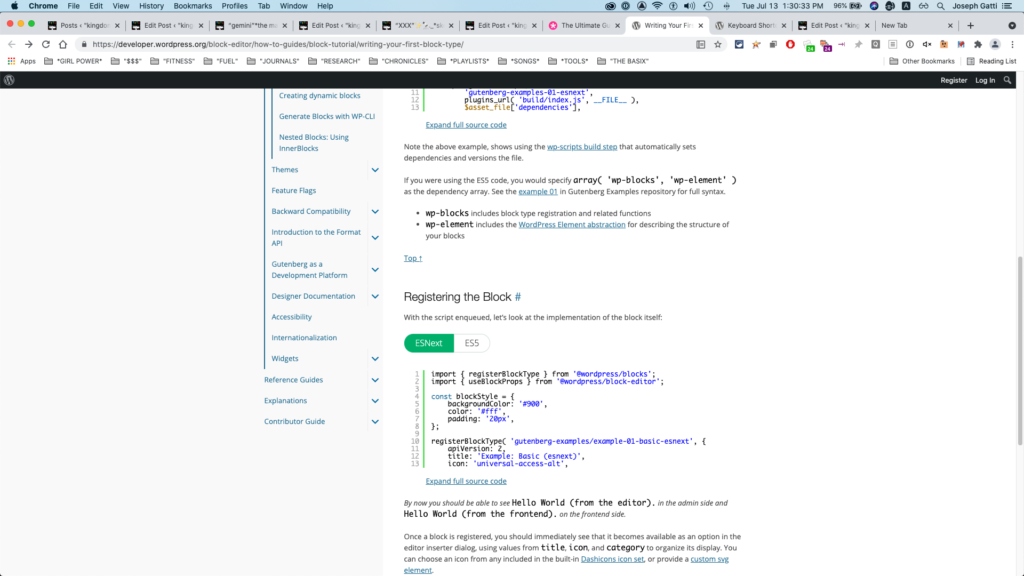Open the Chrome profile avatar icon
Image resolution: width=1024 pixels, height=576 pixels.
[x=995, y=44]
